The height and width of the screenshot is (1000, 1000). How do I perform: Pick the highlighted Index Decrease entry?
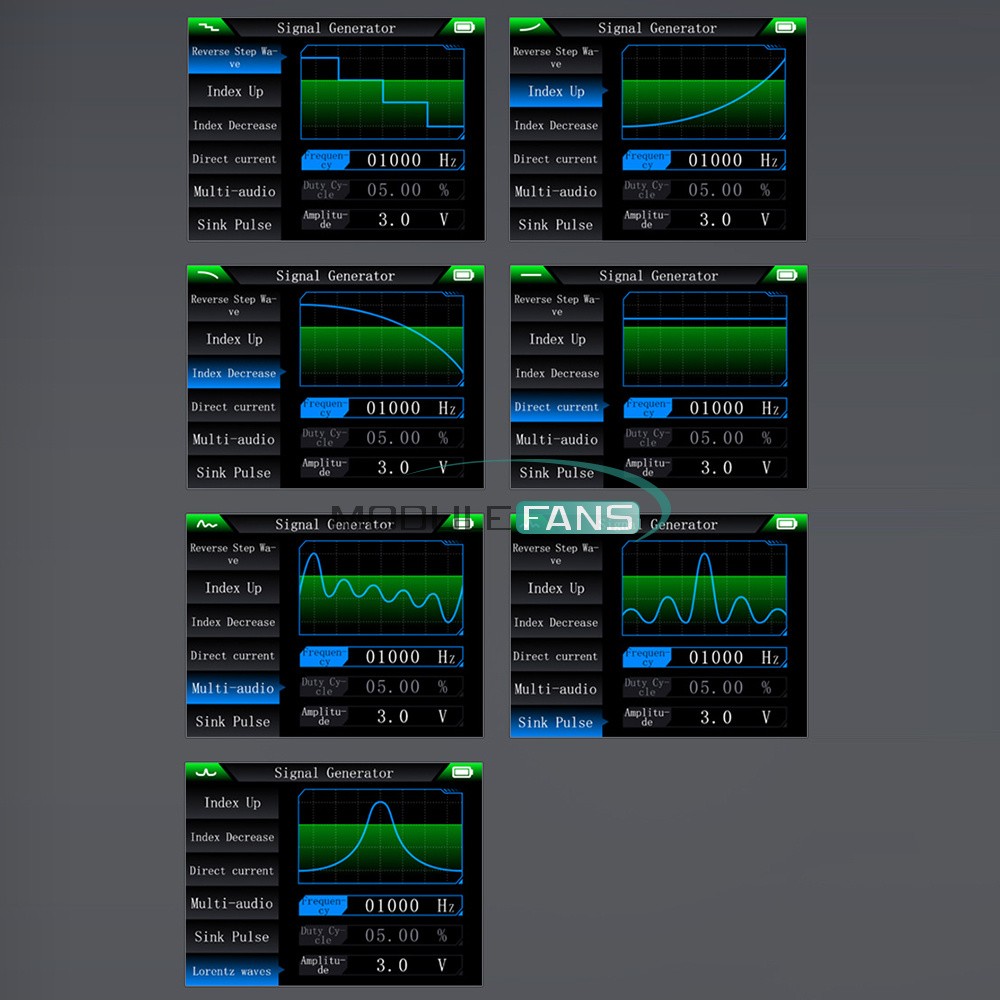[x=234, y=373]
